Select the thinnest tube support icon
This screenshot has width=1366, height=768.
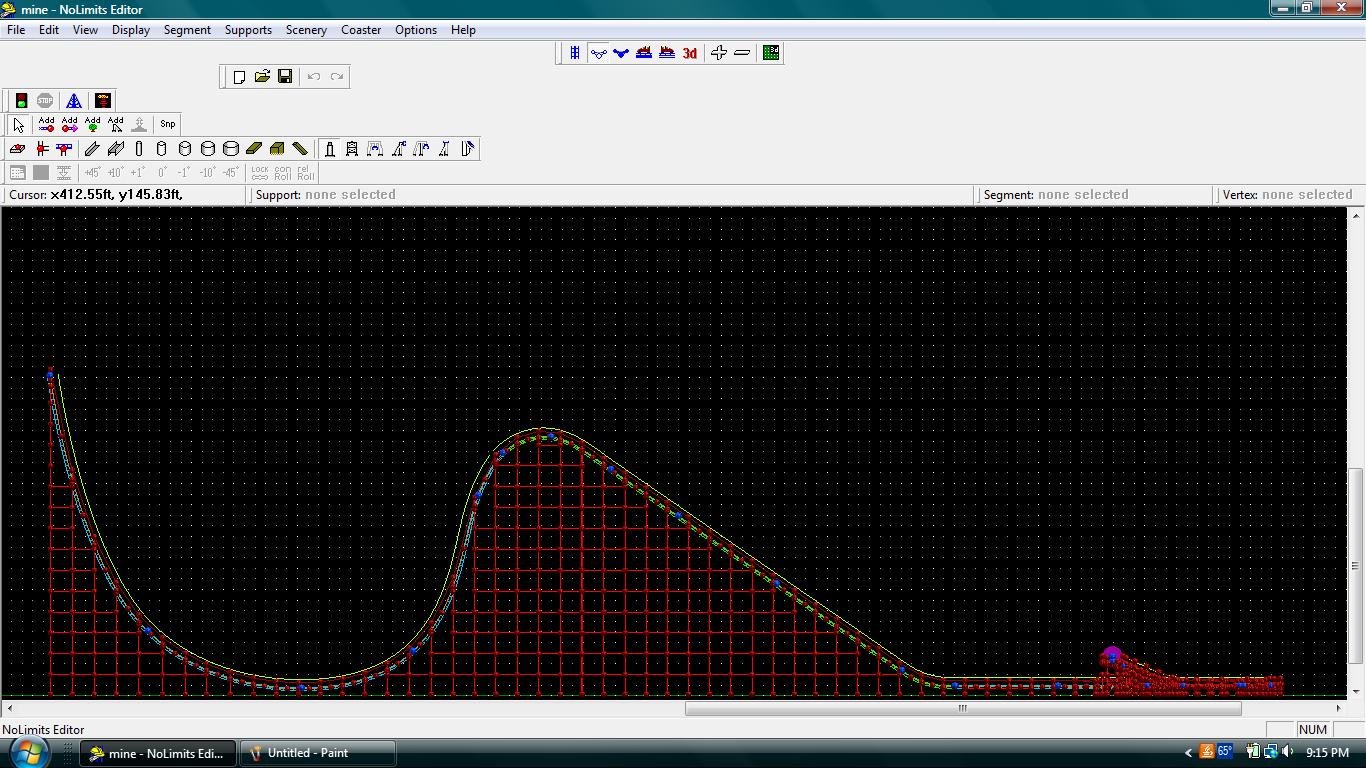(139, 149)
